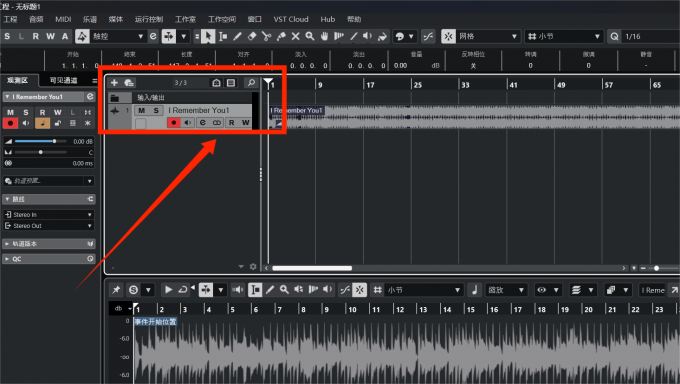Open Stereo In input routing dropdown
This screenshot has height=384, width=680.
tap(49, 214)
